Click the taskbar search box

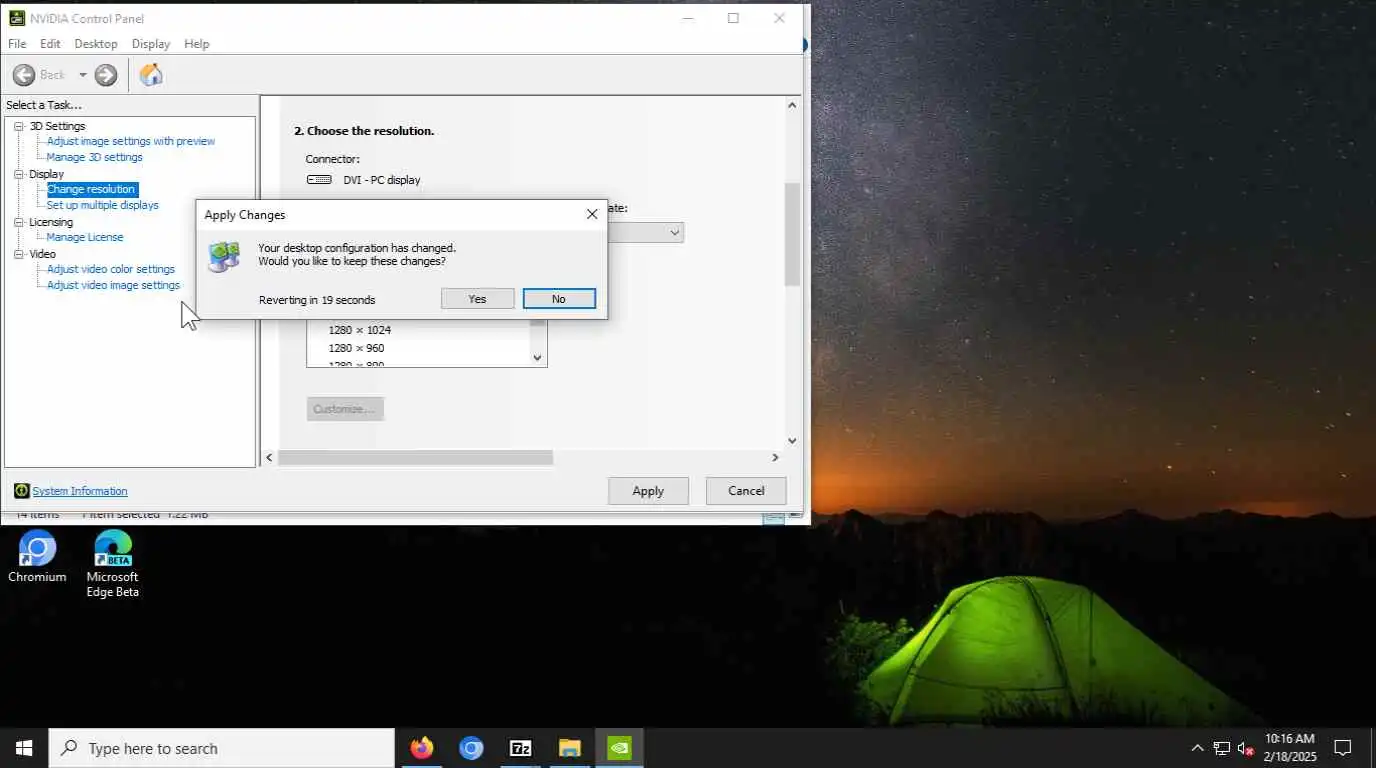point(221,748)
